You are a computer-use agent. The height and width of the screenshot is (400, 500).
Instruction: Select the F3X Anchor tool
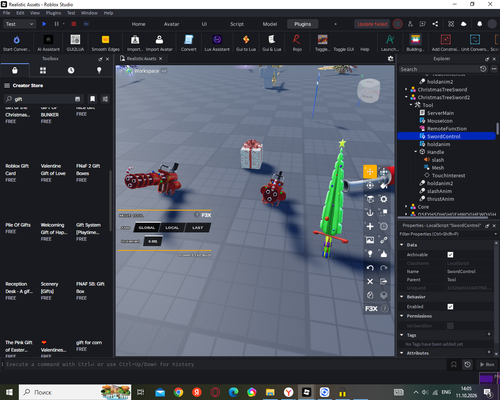(370, 213)
